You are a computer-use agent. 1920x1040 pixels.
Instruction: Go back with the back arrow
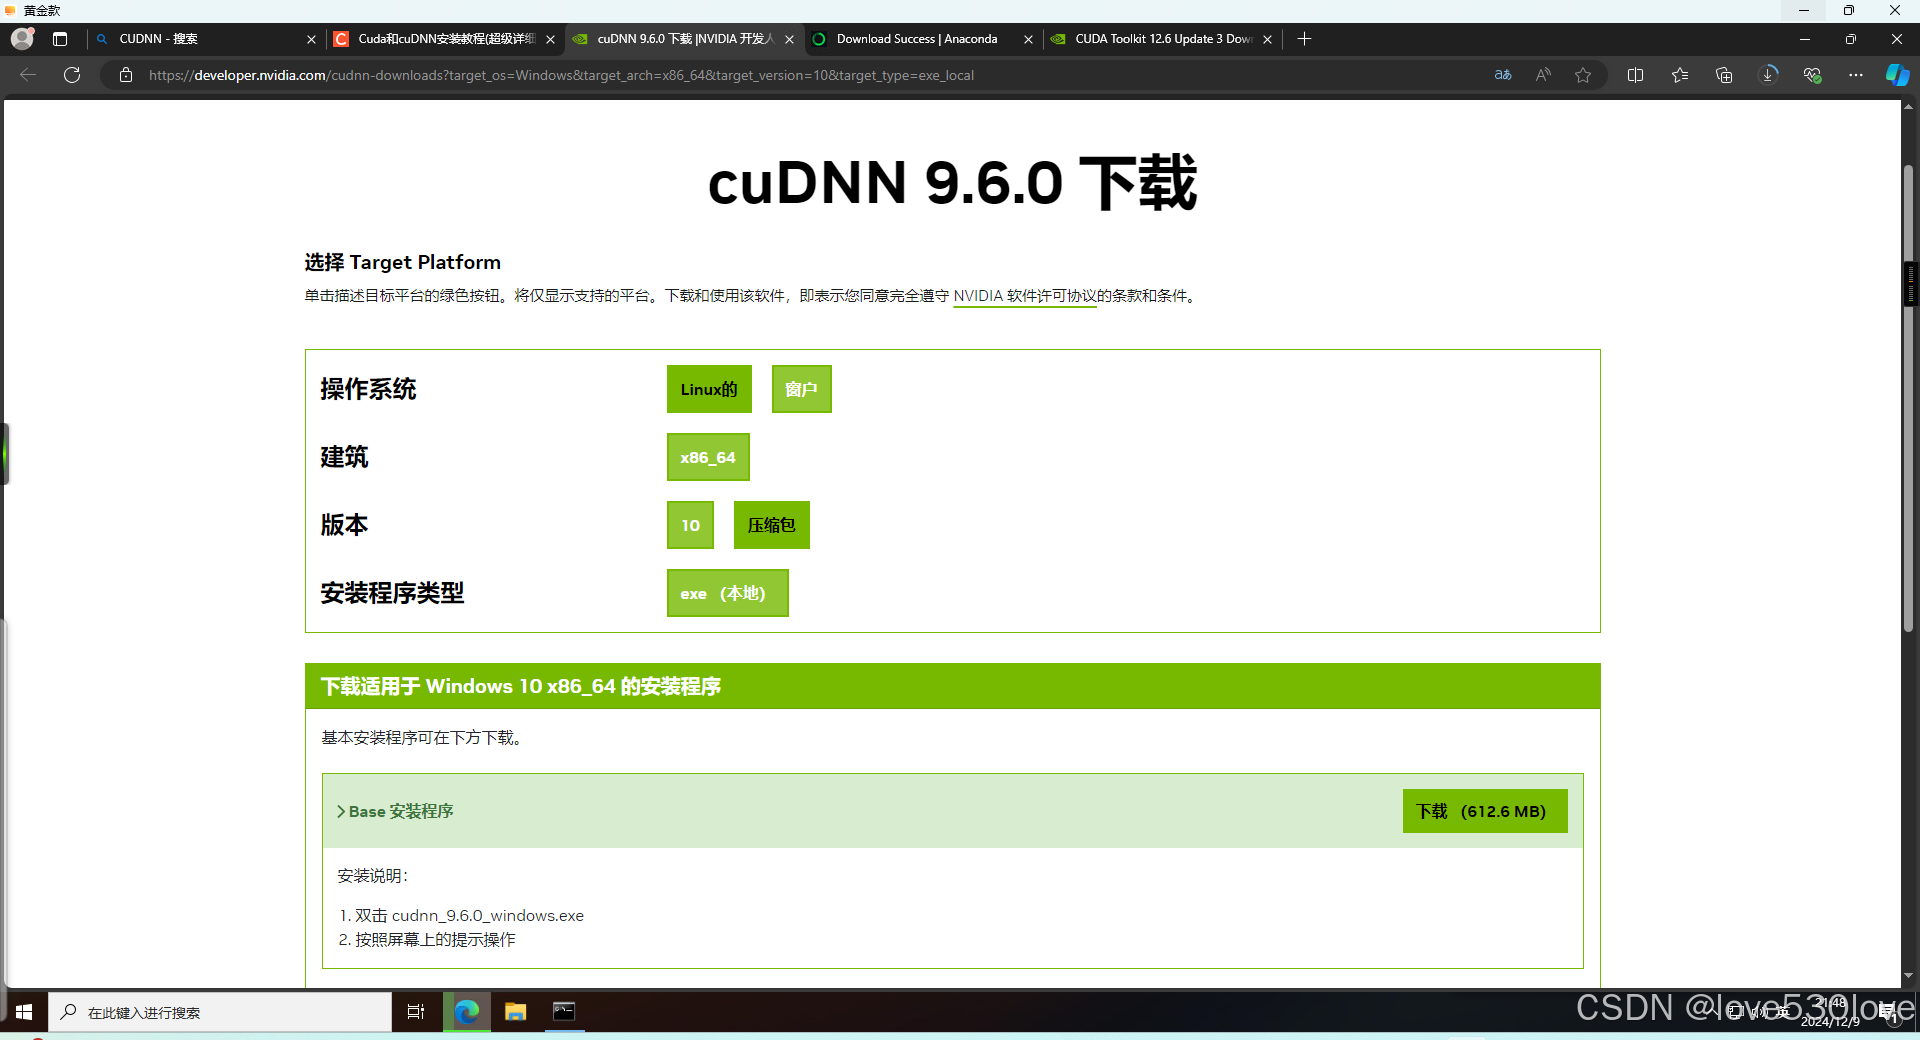click(28, 75)
